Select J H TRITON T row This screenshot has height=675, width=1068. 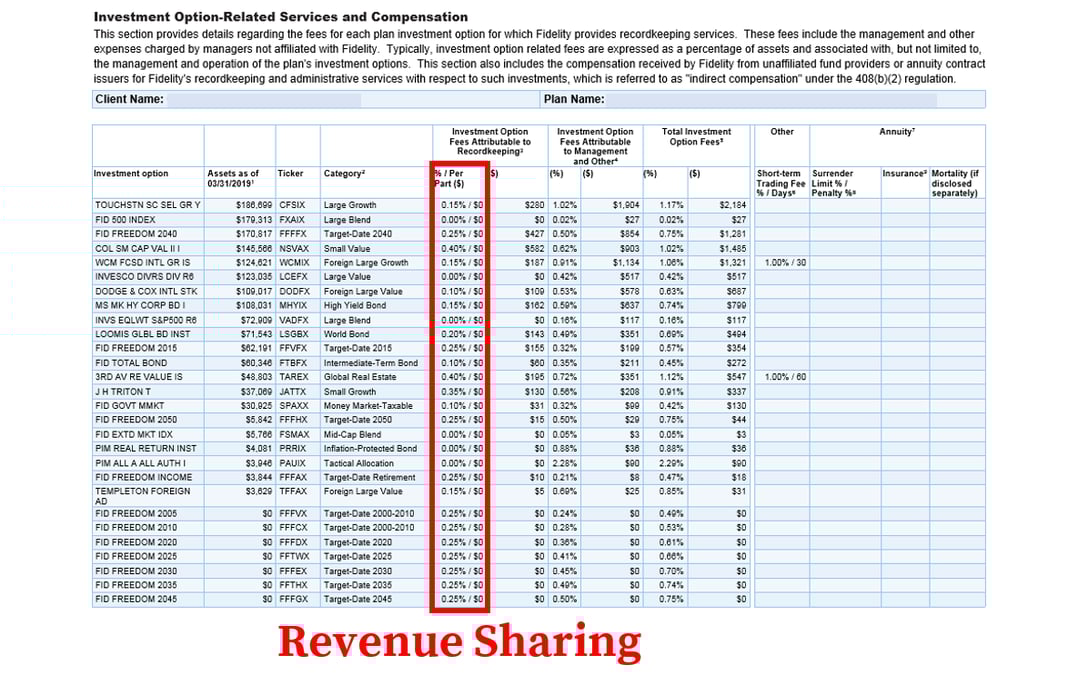[123, 392]
